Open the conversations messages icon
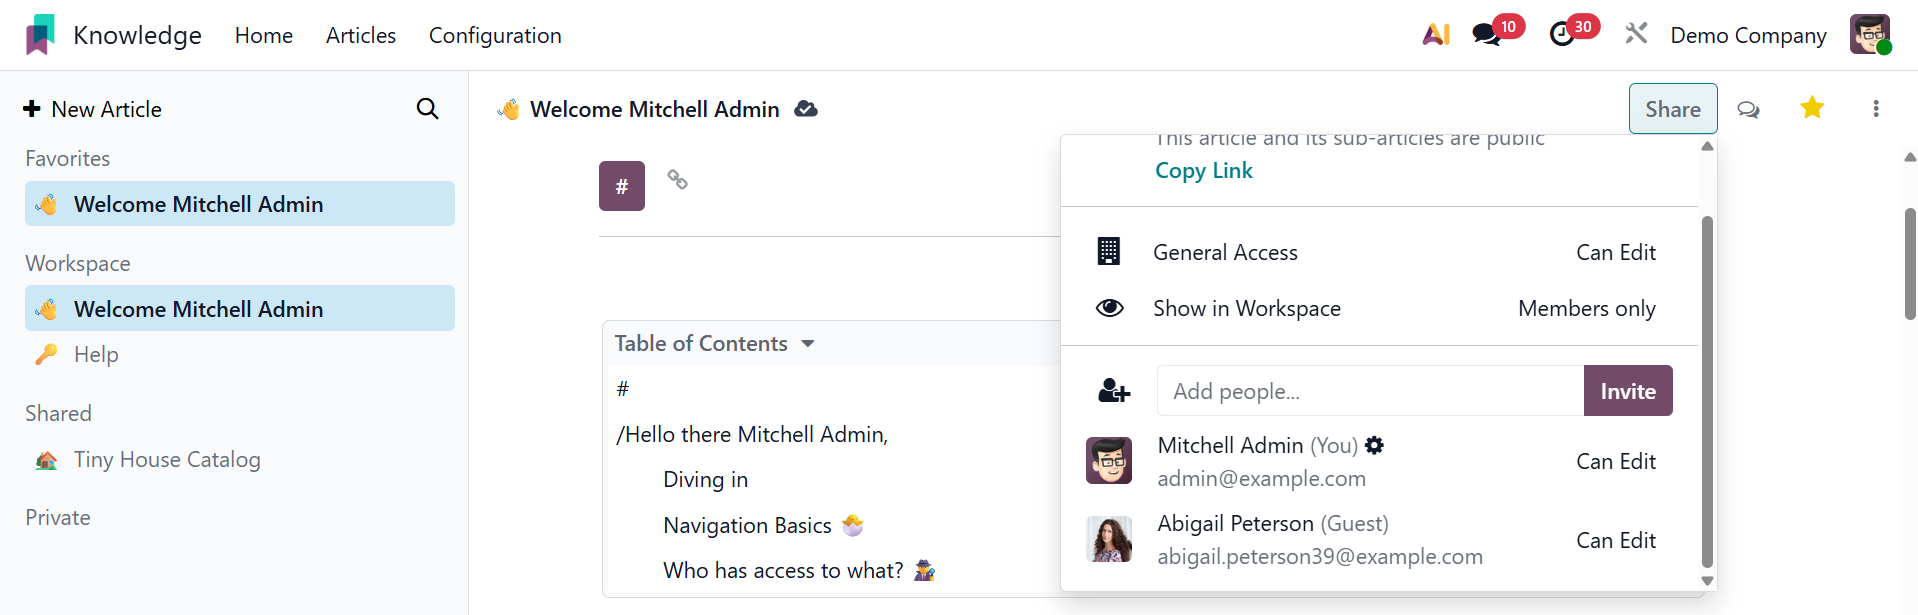Viewport: 1918px width, 615px height. click(1486, 35)
